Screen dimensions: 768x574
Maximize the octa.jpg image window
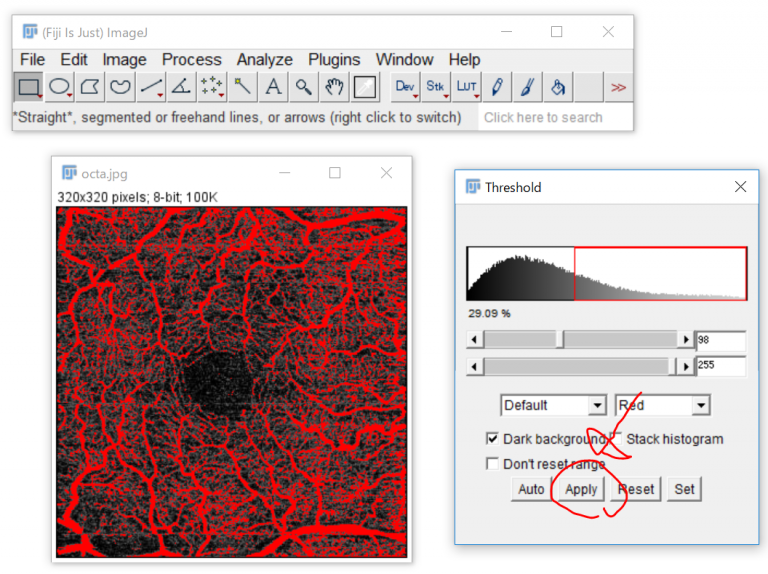(335, 173)
